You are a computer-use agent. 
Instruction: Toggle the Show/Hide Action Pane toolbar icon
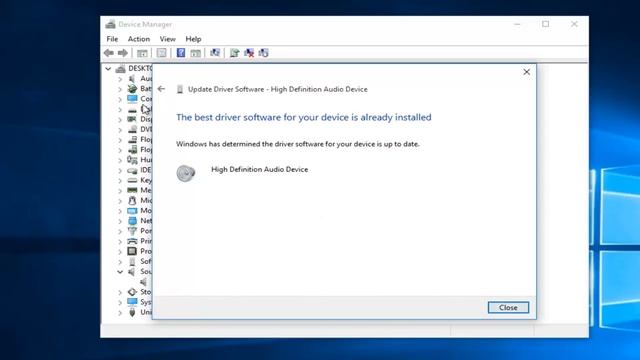tap(196, 53)
